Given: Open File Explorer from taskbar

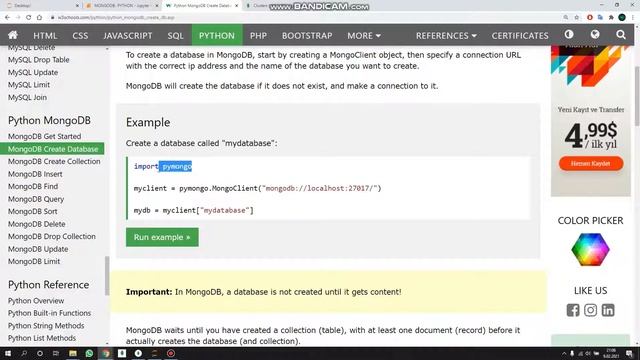Looking at the screenshot, I should [x=73, y=353].
